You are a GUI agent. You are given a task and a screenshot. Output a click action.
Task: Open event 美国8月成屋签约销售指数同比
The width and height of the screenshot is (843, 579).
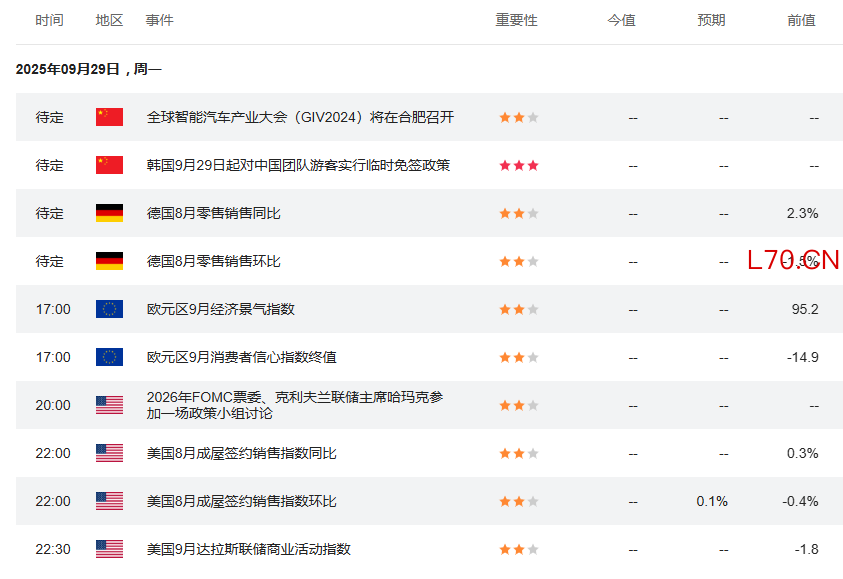(241, 453)
